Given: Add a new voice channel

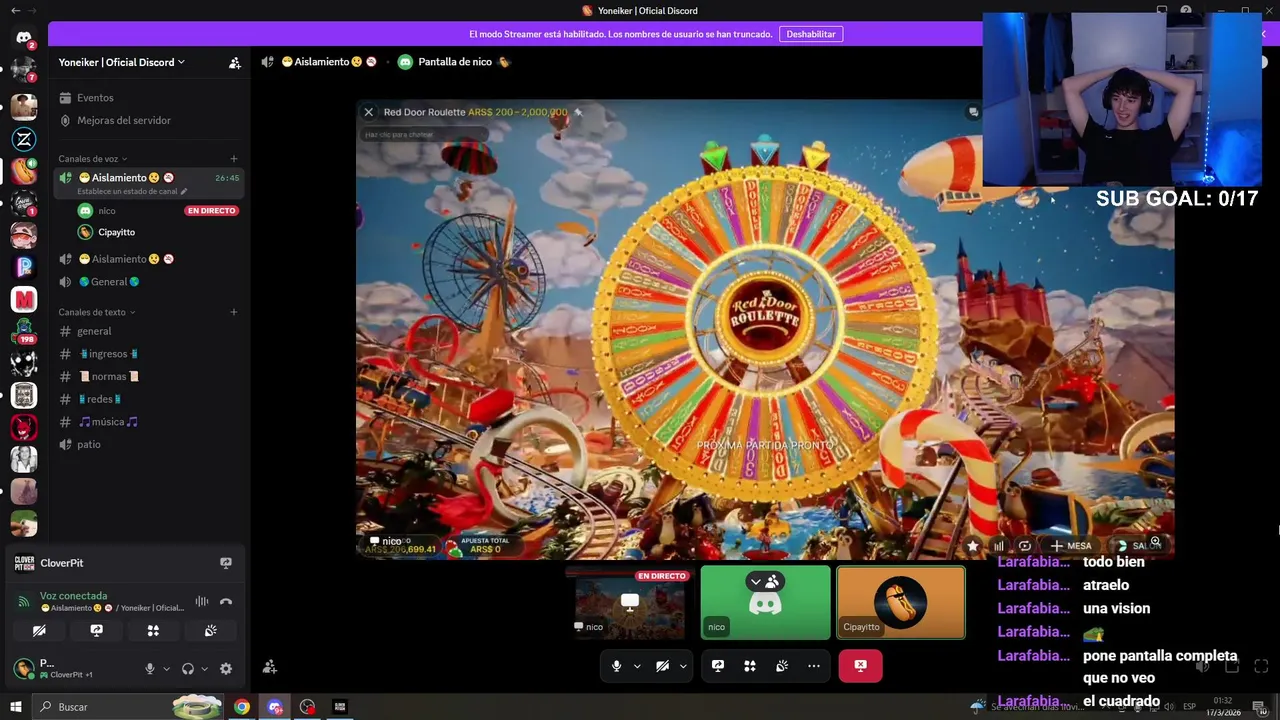Looking at the screenshot, I should [x=234, y=158].
